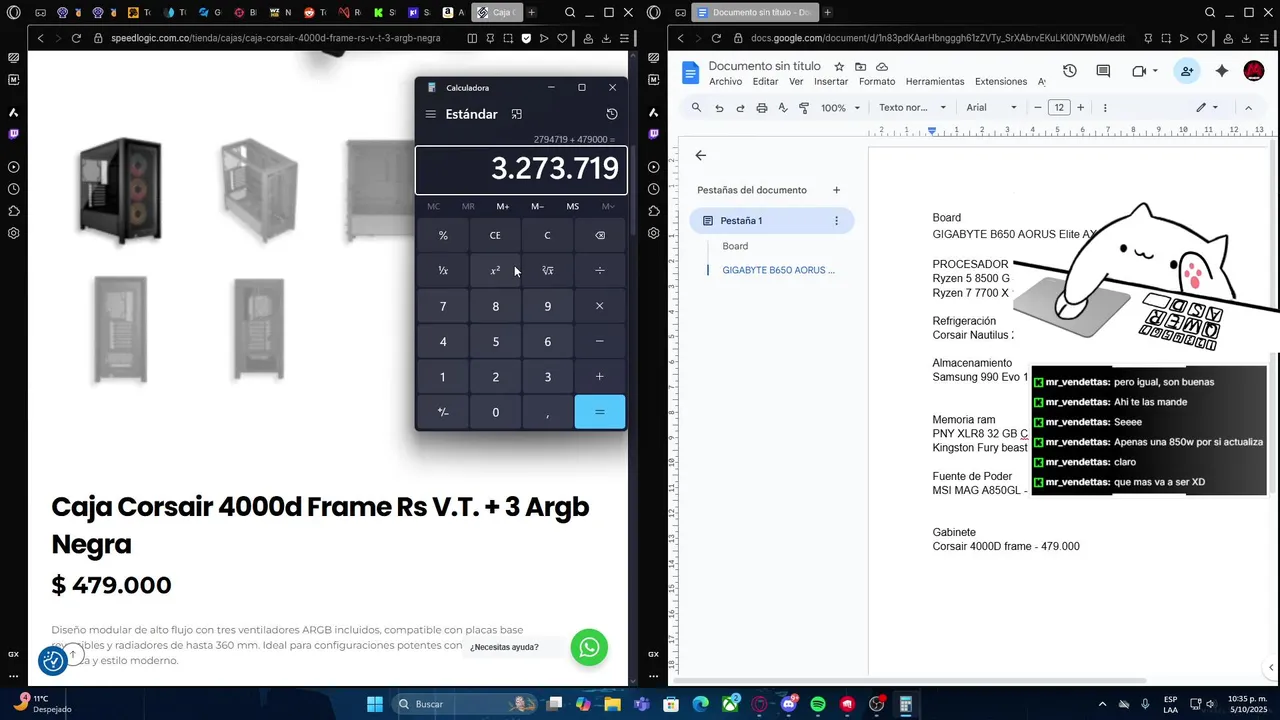Decrease font size with minus button

tap(1038, 108)
